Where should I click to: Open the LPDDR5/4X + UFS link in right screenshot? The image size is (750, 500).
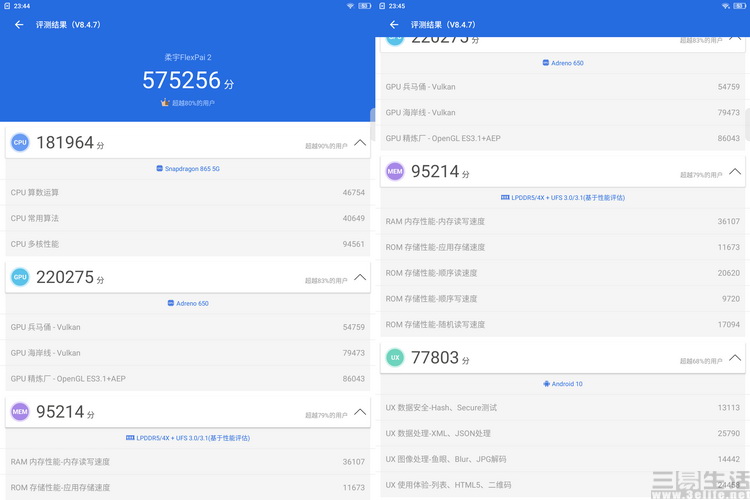tap(563, 197)
